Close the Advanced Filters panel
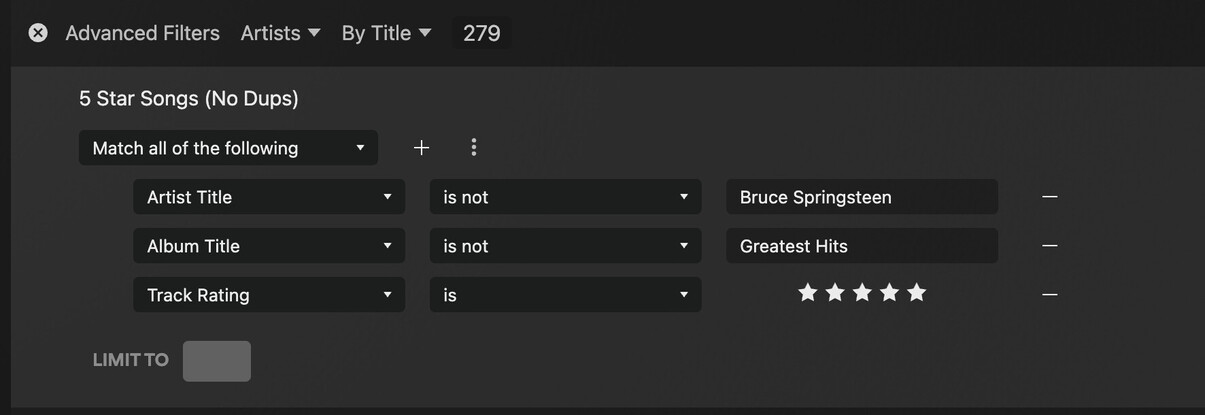Image resolution: width=1205 pixels, height=415 pixels. (38, 33)
